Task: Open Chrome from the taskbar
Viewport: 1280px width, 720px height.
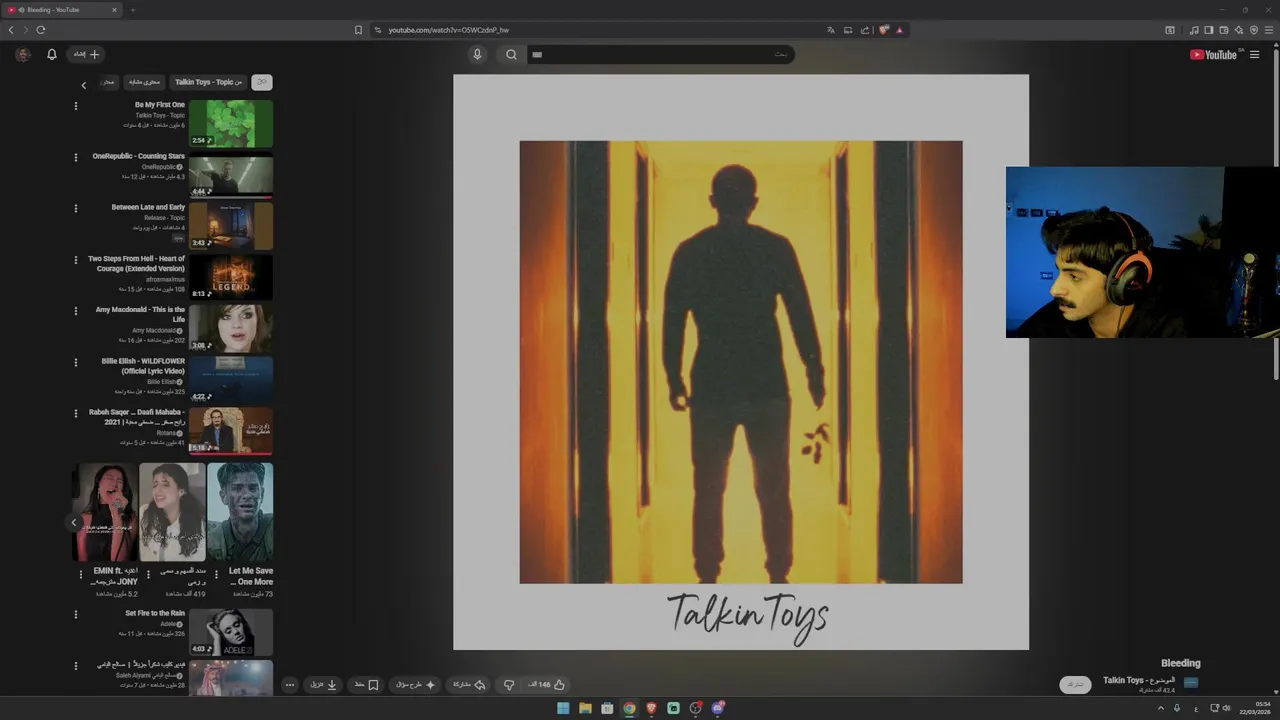Action: (629, 708)
